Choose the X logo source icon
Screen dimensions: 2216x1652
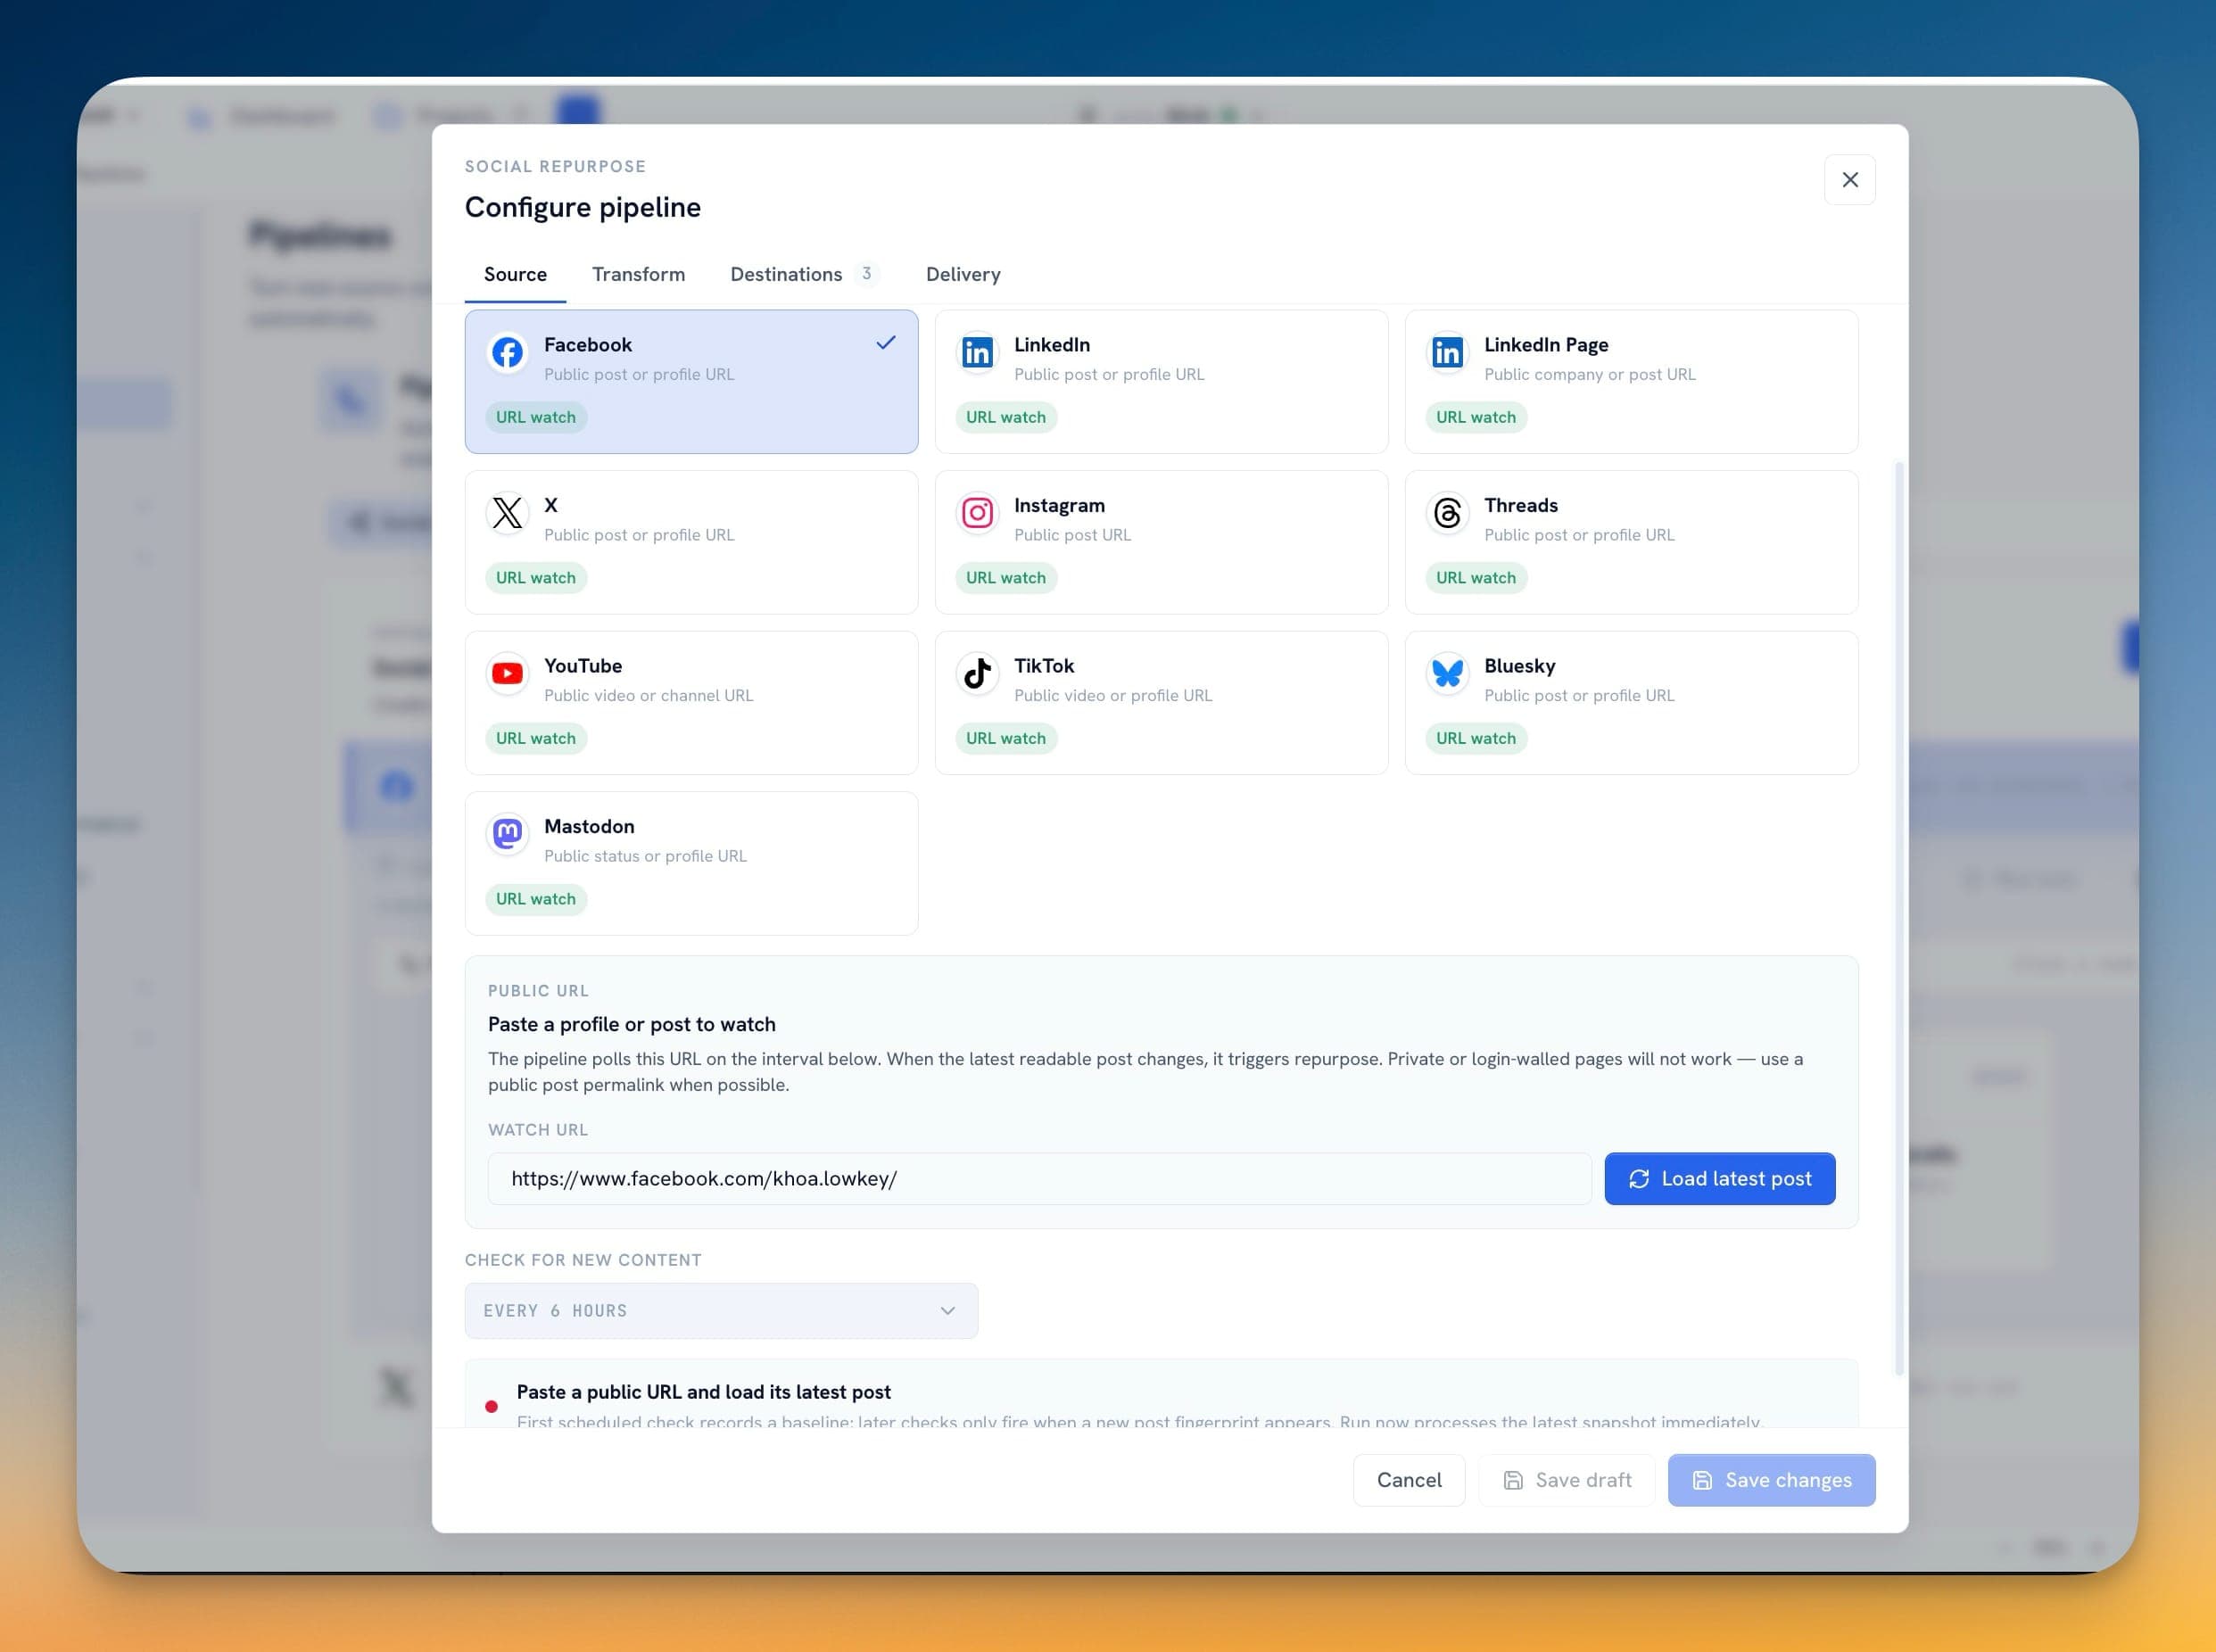(507, 513)
